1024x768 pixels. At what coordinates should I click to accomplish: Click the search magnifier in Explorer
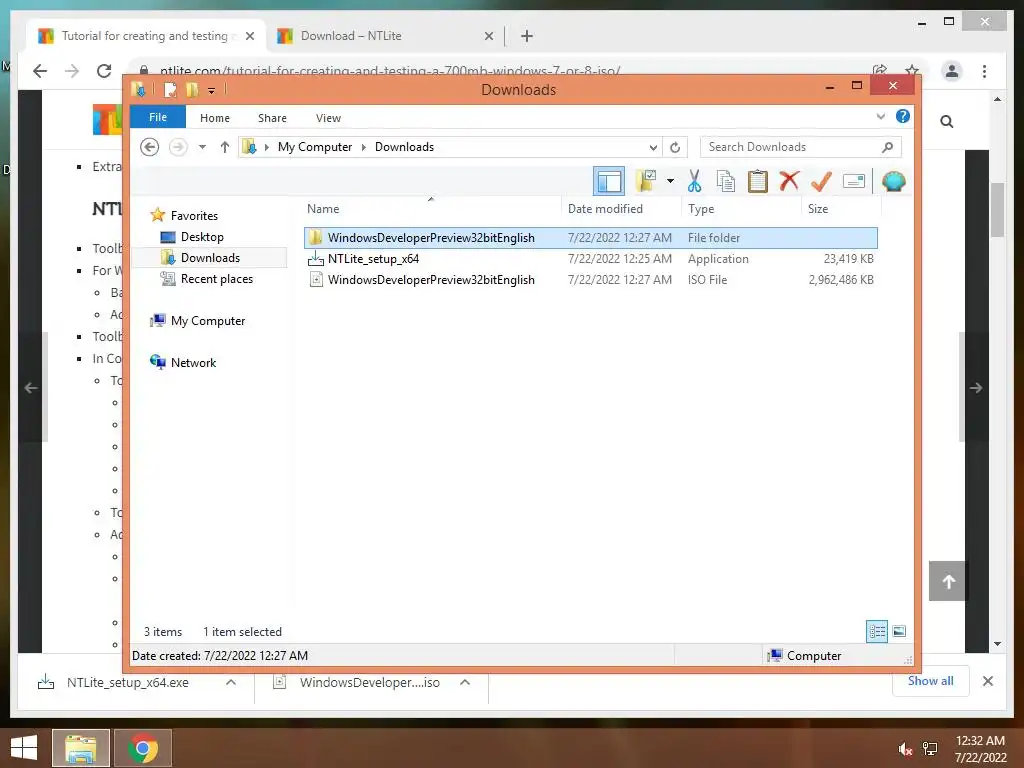[887, 147]
